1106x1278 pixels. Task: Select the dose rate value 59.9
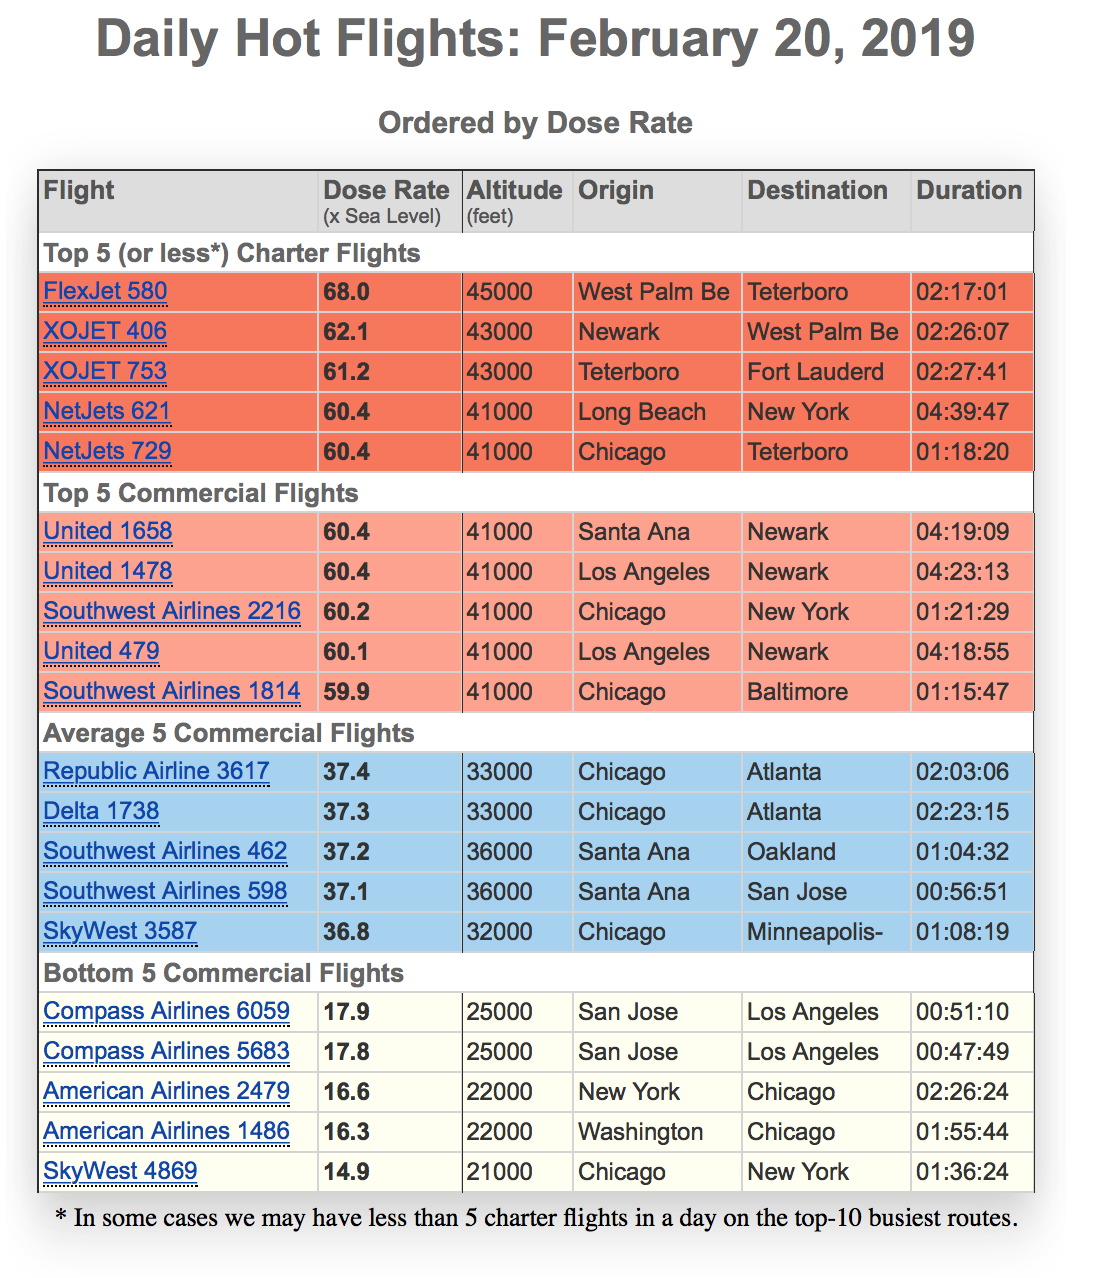pos(346,692)
